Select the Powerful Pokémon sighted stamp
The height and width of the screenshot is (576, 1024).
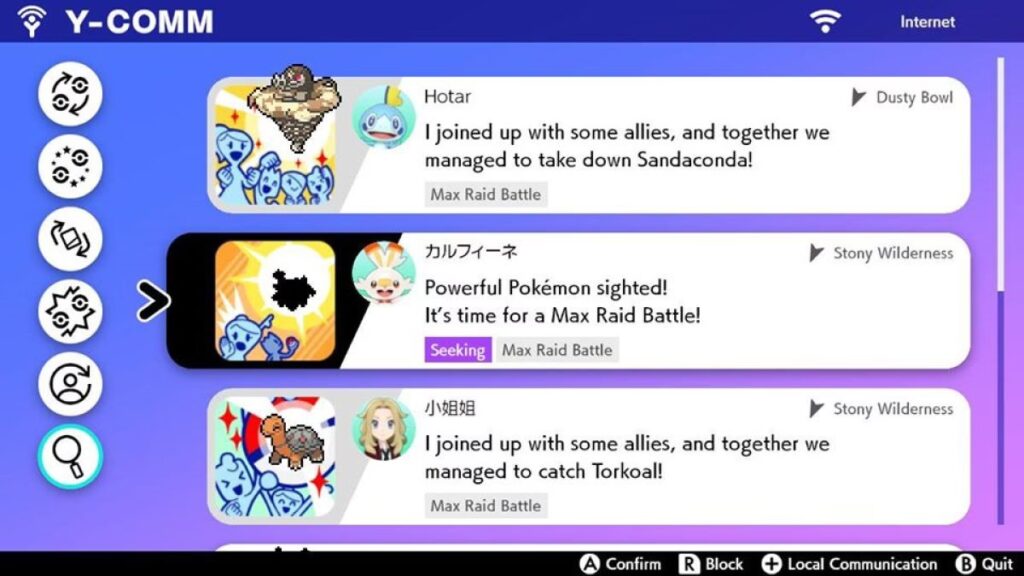click(x=568, y=300)
